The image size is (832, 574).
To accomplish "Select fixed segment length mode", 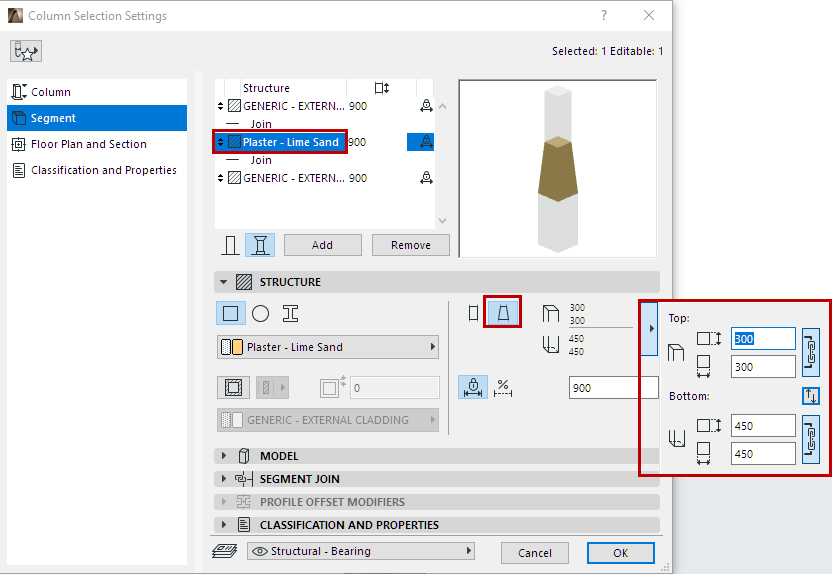I will point(473,387).
